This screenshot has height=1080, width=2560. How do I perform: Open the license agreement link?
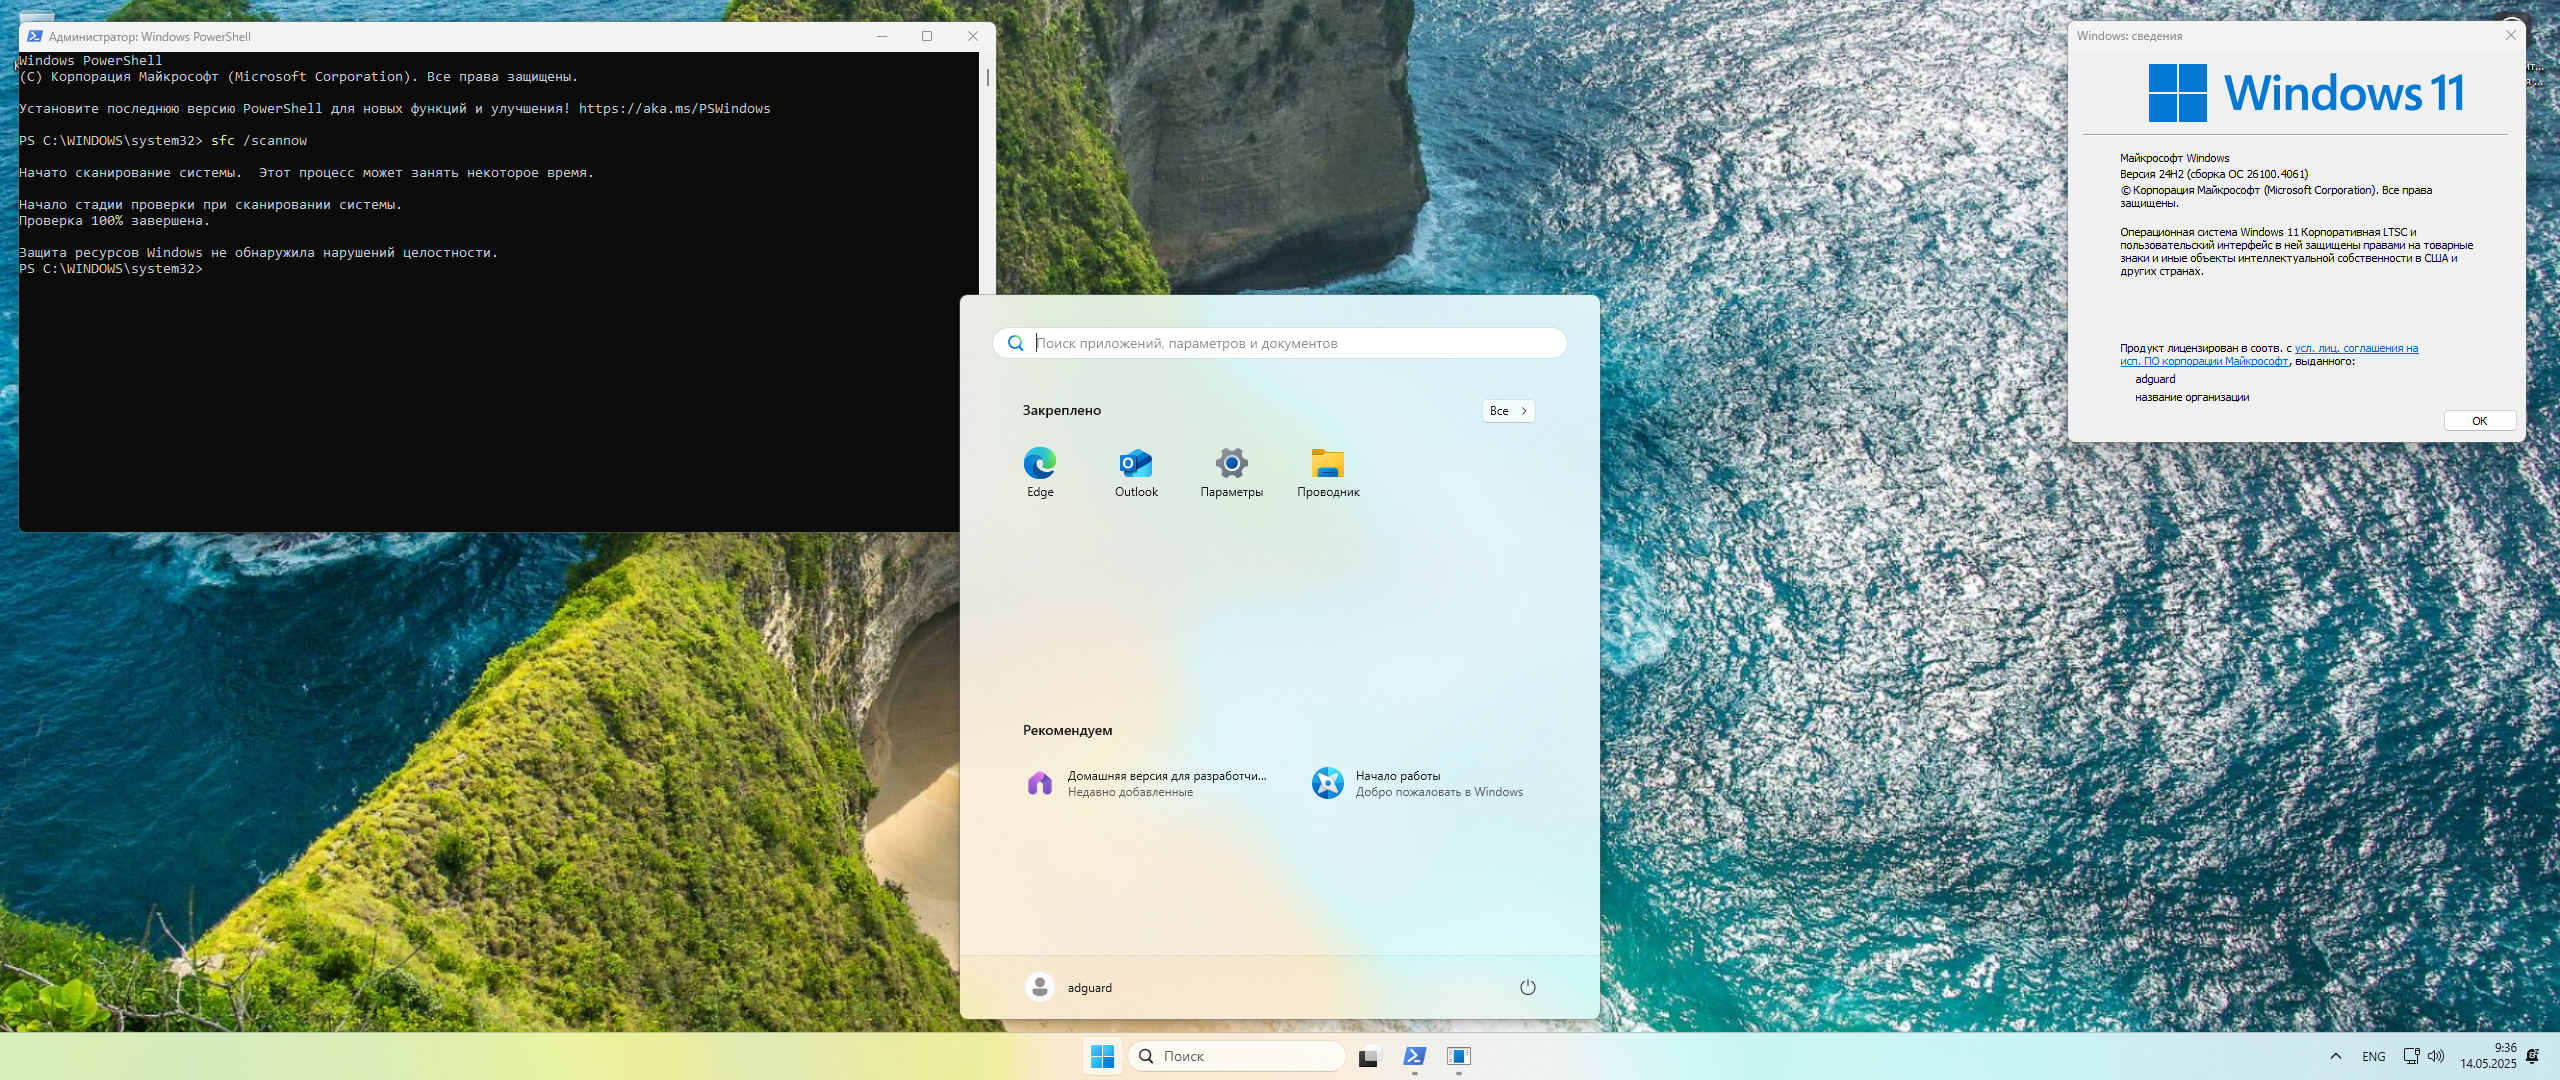click(x=2270, y=355)
